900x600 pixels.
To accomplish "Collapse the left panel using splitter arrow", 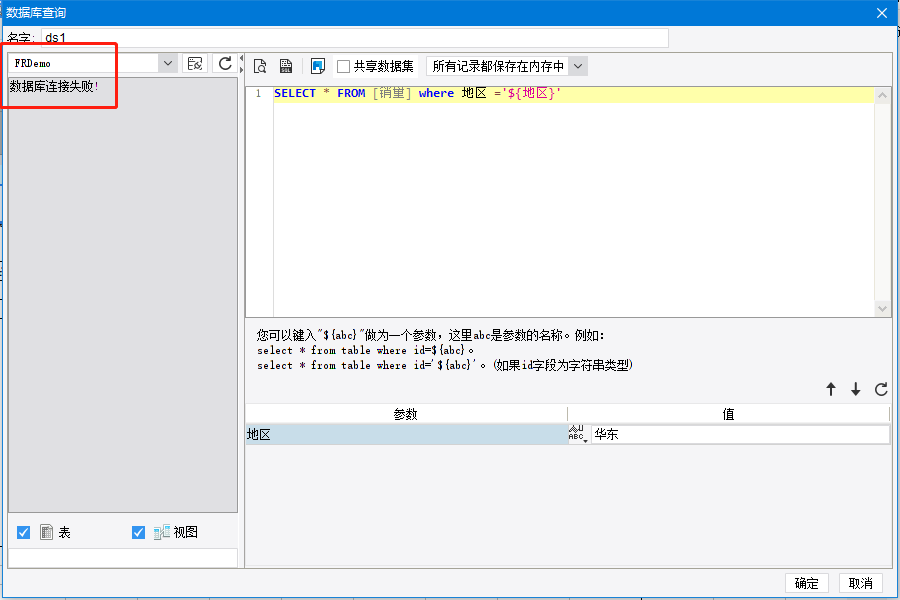I will tap(242, 58).
